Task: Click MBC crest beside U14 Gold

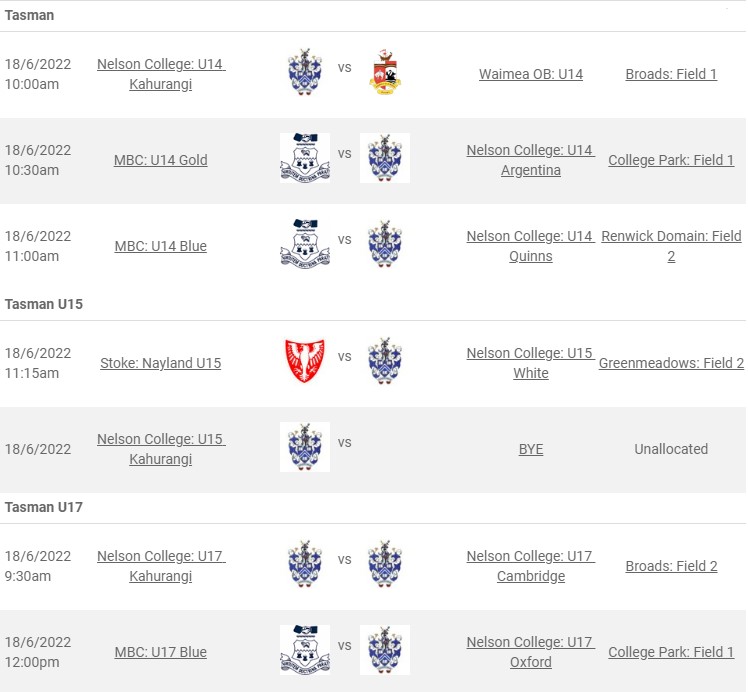Action: pos(305,158)
